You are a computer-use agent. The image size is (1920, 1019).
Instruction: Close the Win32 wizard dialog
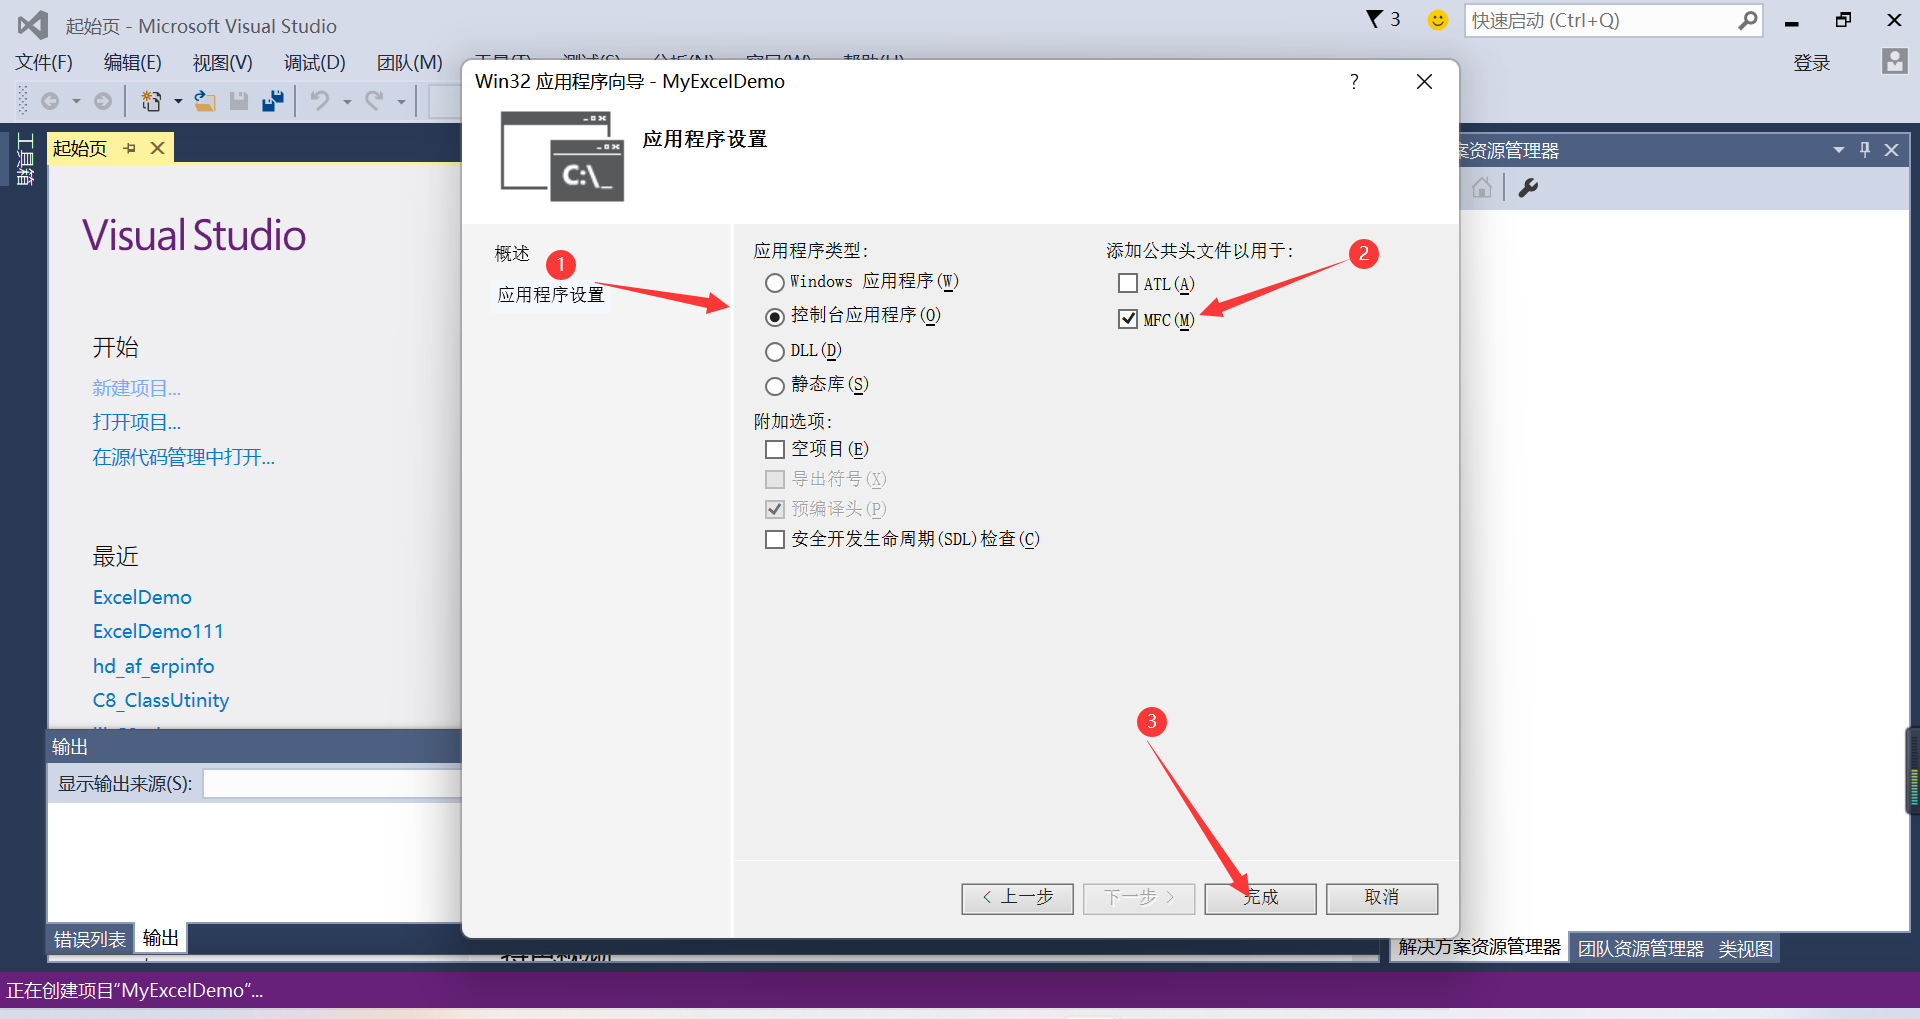coord(1424,82)
